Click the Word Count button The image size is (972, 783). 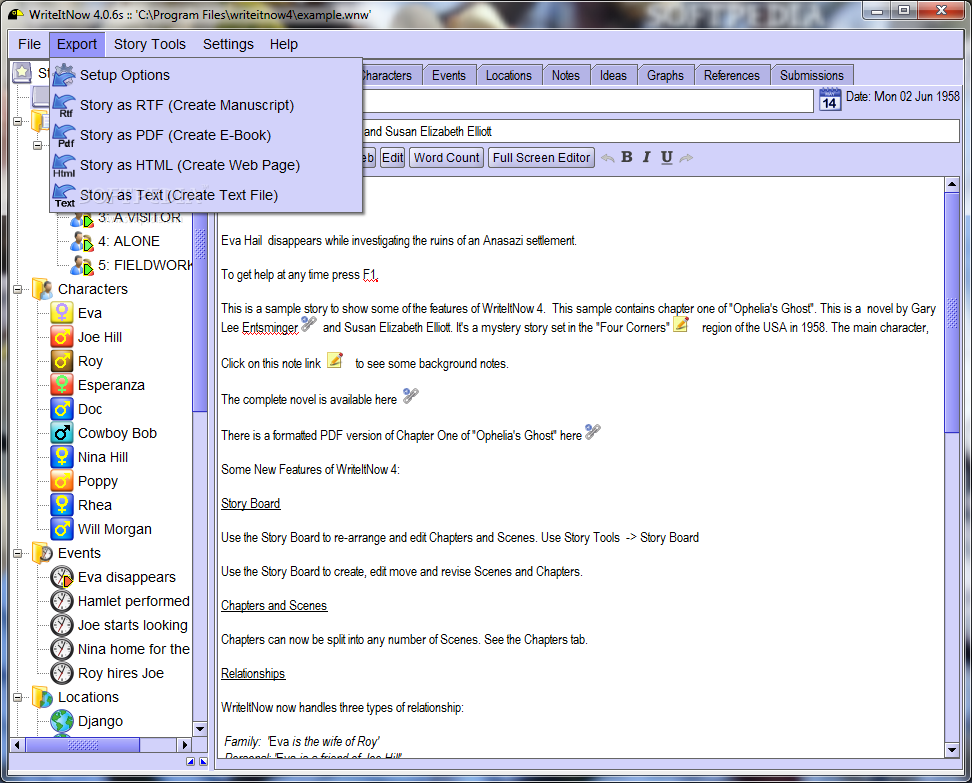446,157
